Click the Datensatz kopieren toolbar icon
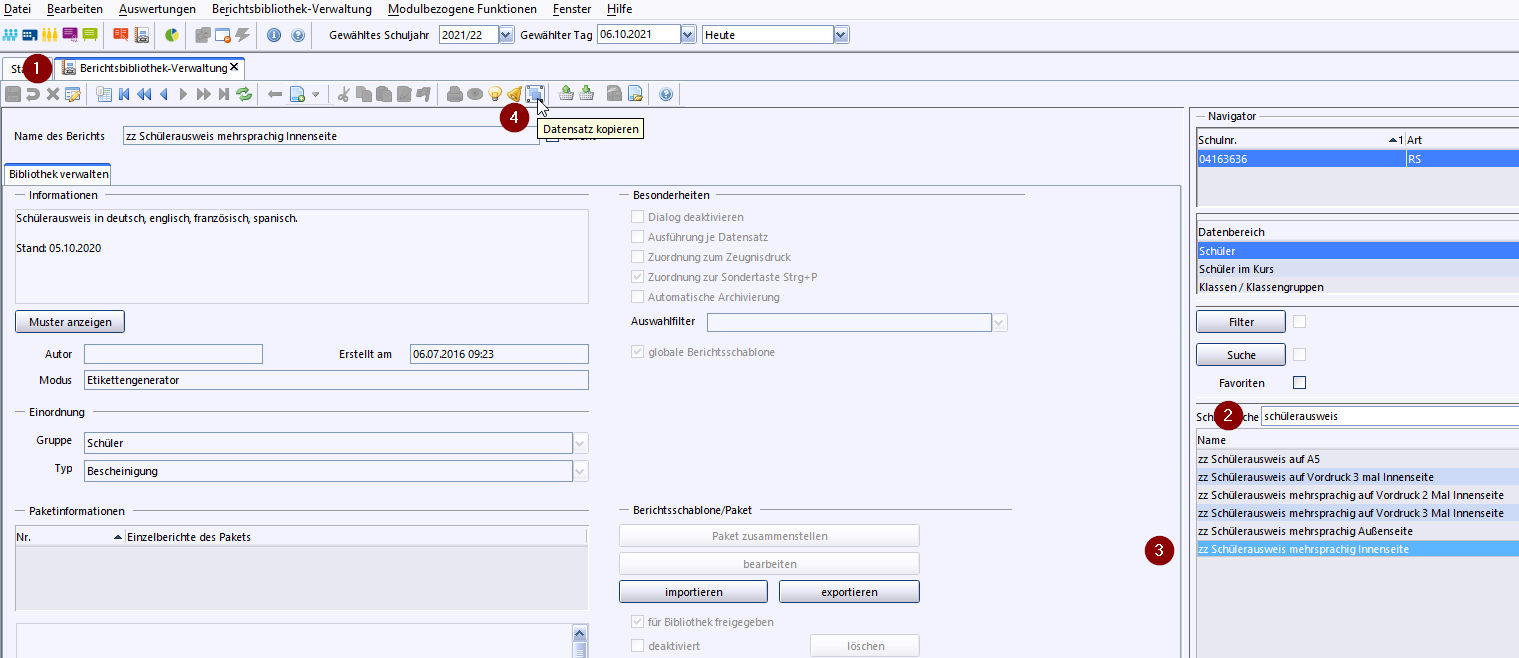The image size is (1519, 658). click(x=535, y=94)
